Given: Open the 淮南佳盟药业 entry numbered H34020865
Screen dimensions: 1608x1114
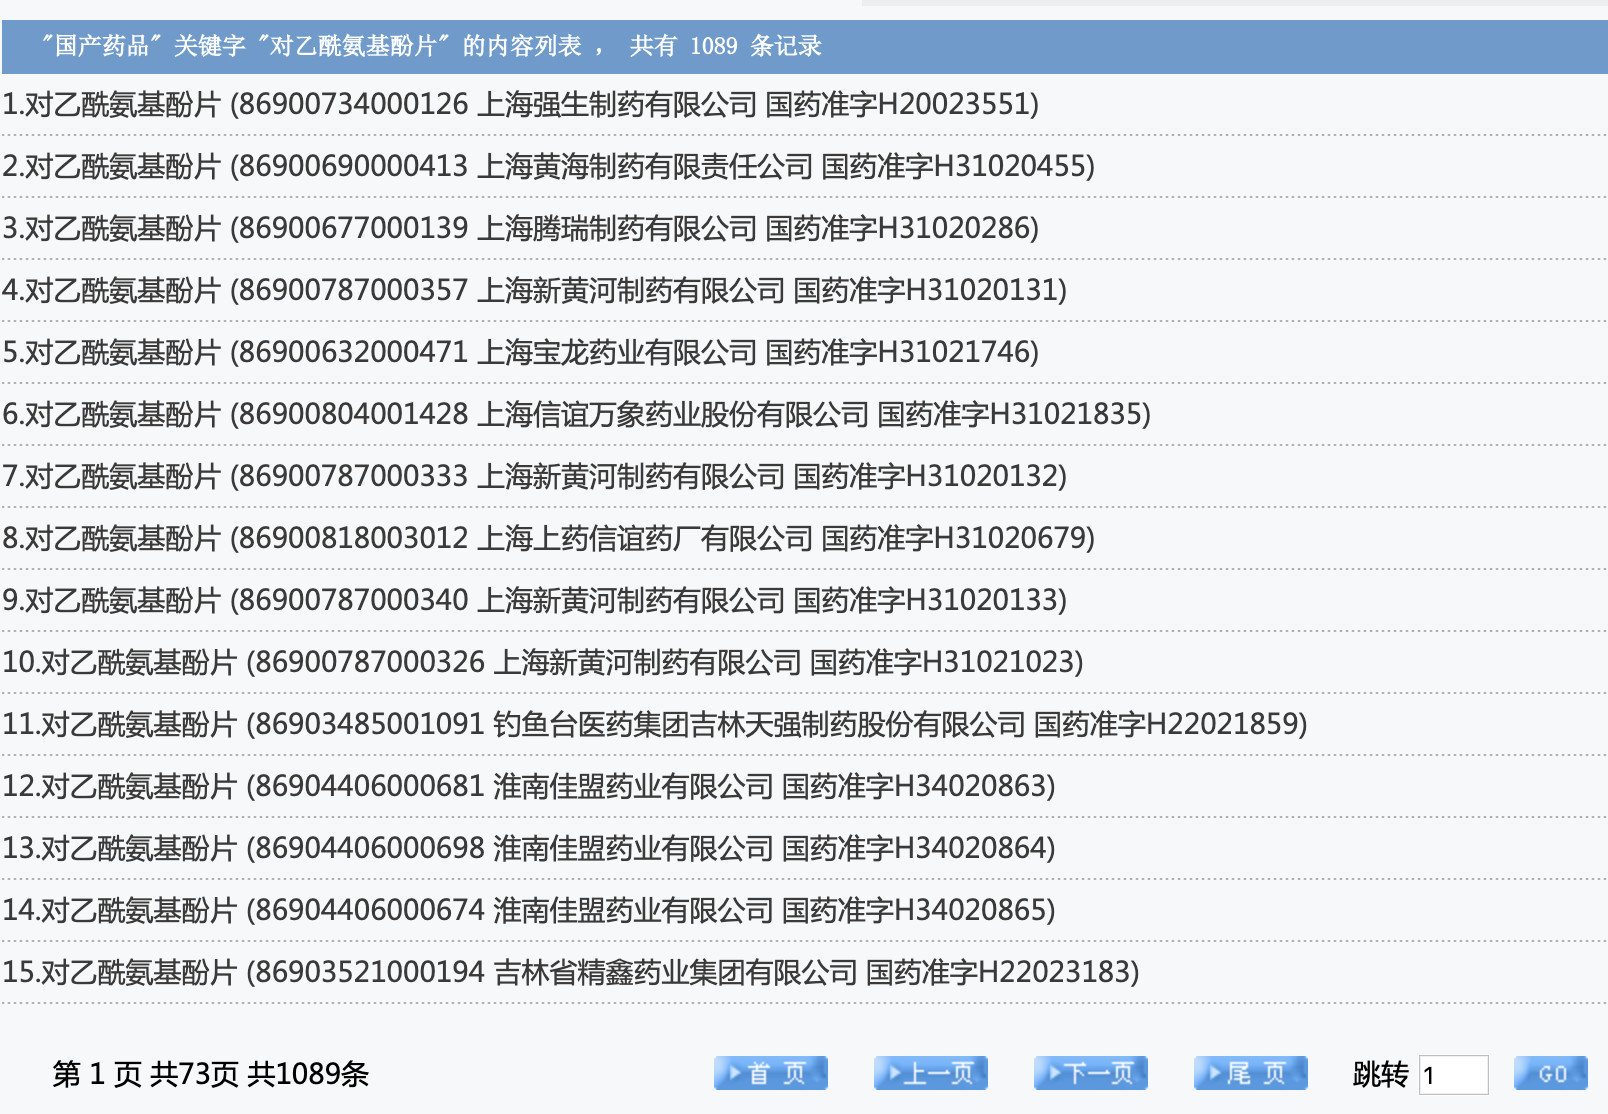Looking at the screenshot, I should 528,910.
